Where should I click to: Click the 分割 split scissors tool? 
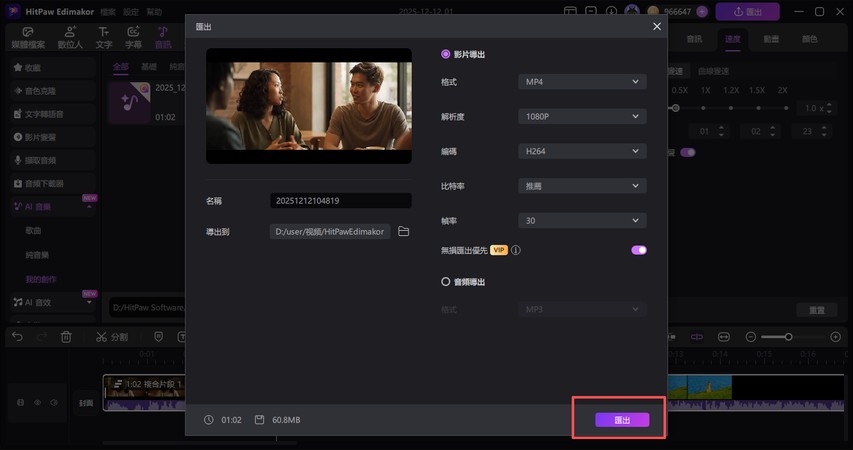pos(112,337)
